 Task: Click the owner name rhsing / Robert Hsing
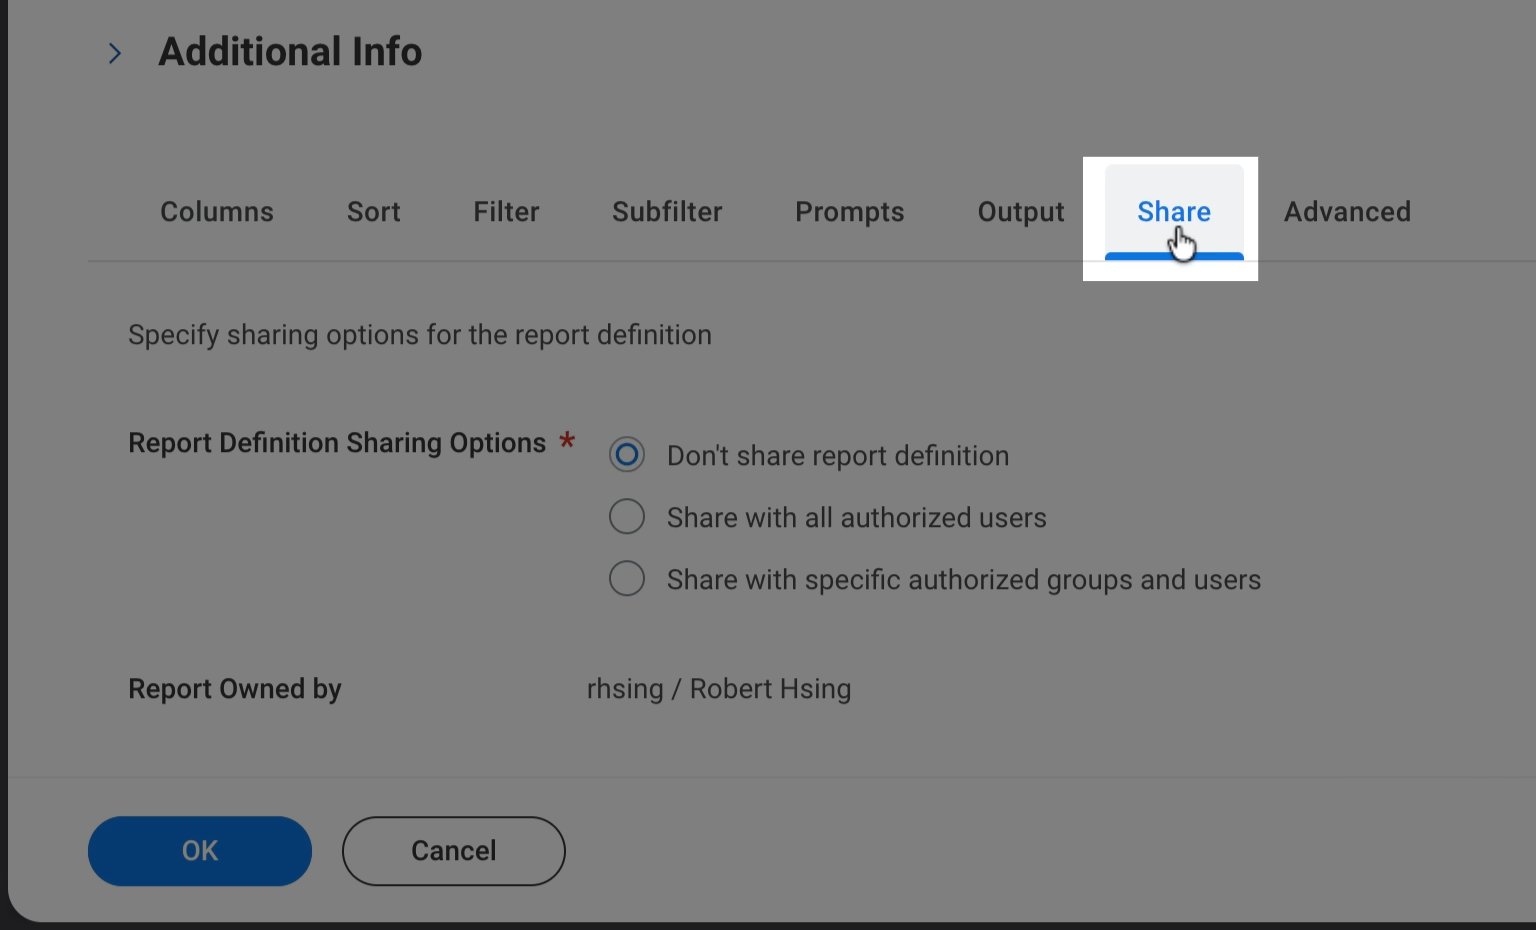click(719, 689)
